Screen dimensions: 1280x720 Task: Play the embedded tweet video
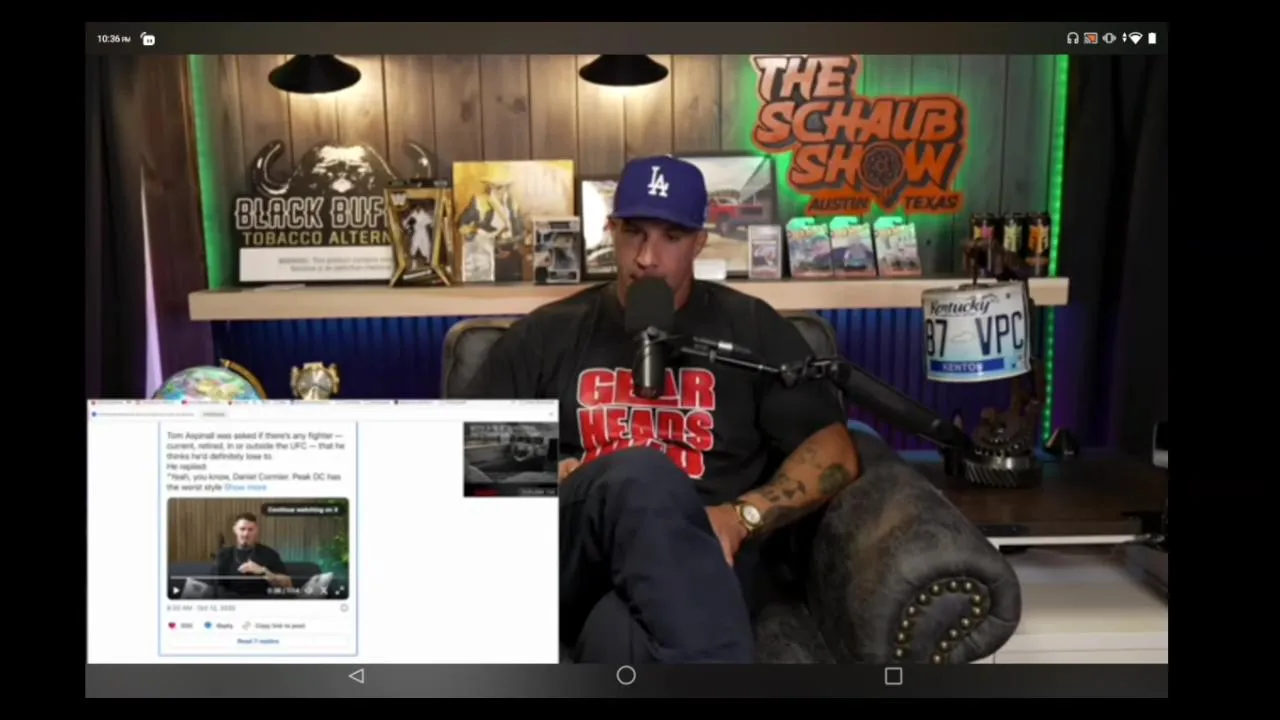[176, 590]
